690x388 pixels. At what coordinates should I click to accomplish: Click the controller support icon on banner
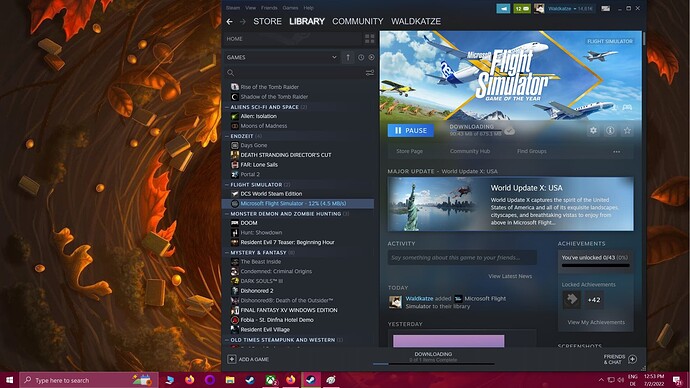point(627,107)
